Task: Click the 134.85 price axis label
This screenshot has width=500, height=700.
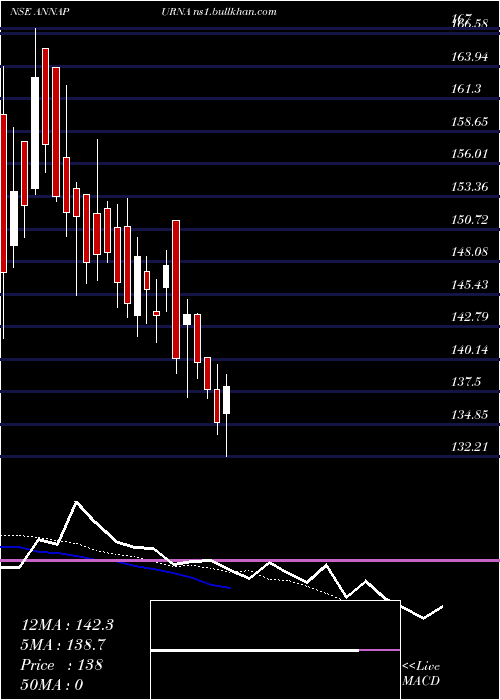Action: tap(469, 415)
